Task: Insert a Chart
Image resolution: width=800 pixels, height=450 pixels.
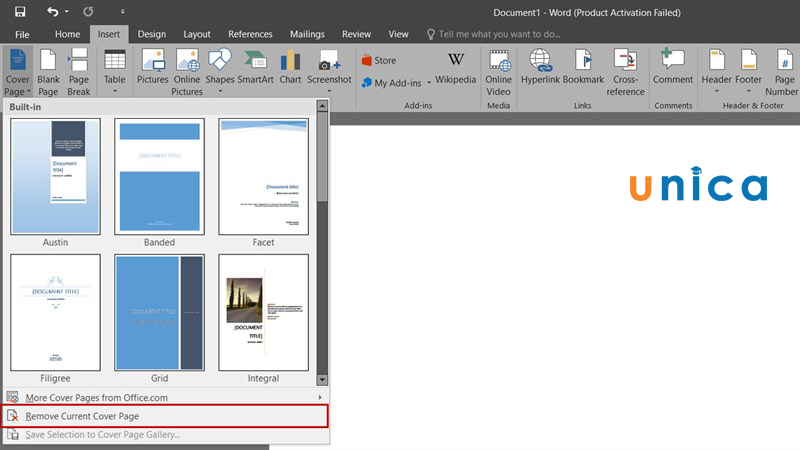Action: [x=290, y=66]
